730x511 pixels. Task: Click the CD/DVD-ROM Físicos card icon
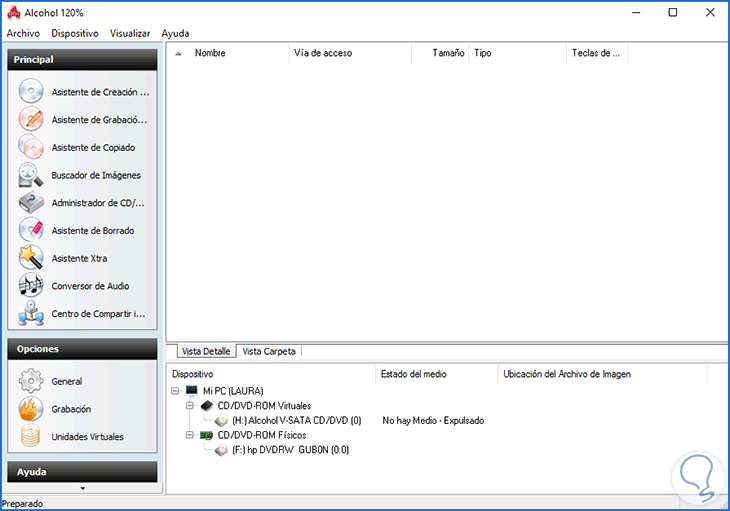coord(206,435)
